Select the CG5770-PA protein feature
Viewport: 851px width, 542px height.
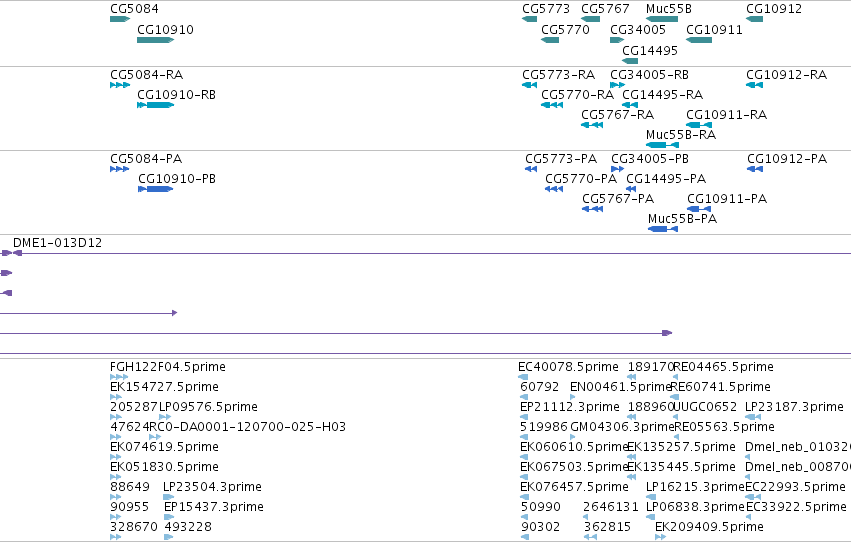pyautogui.click(x=554, y=189)
